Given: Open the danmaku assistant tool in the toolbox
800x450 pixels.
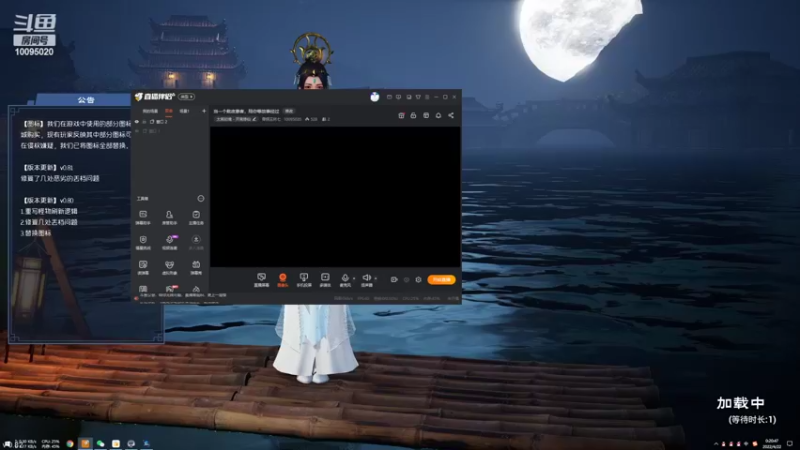Looking at the screenshot, I should pyautogui.click(x=143, y=217).
